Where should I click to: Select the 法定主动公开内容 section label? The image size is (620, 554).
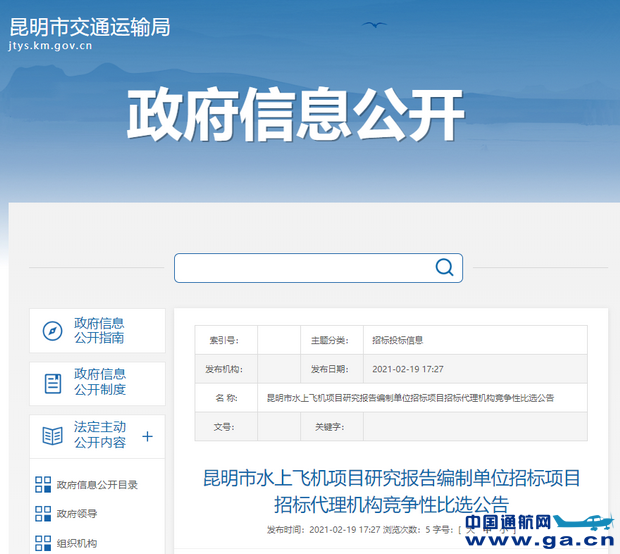coord(99,435)
